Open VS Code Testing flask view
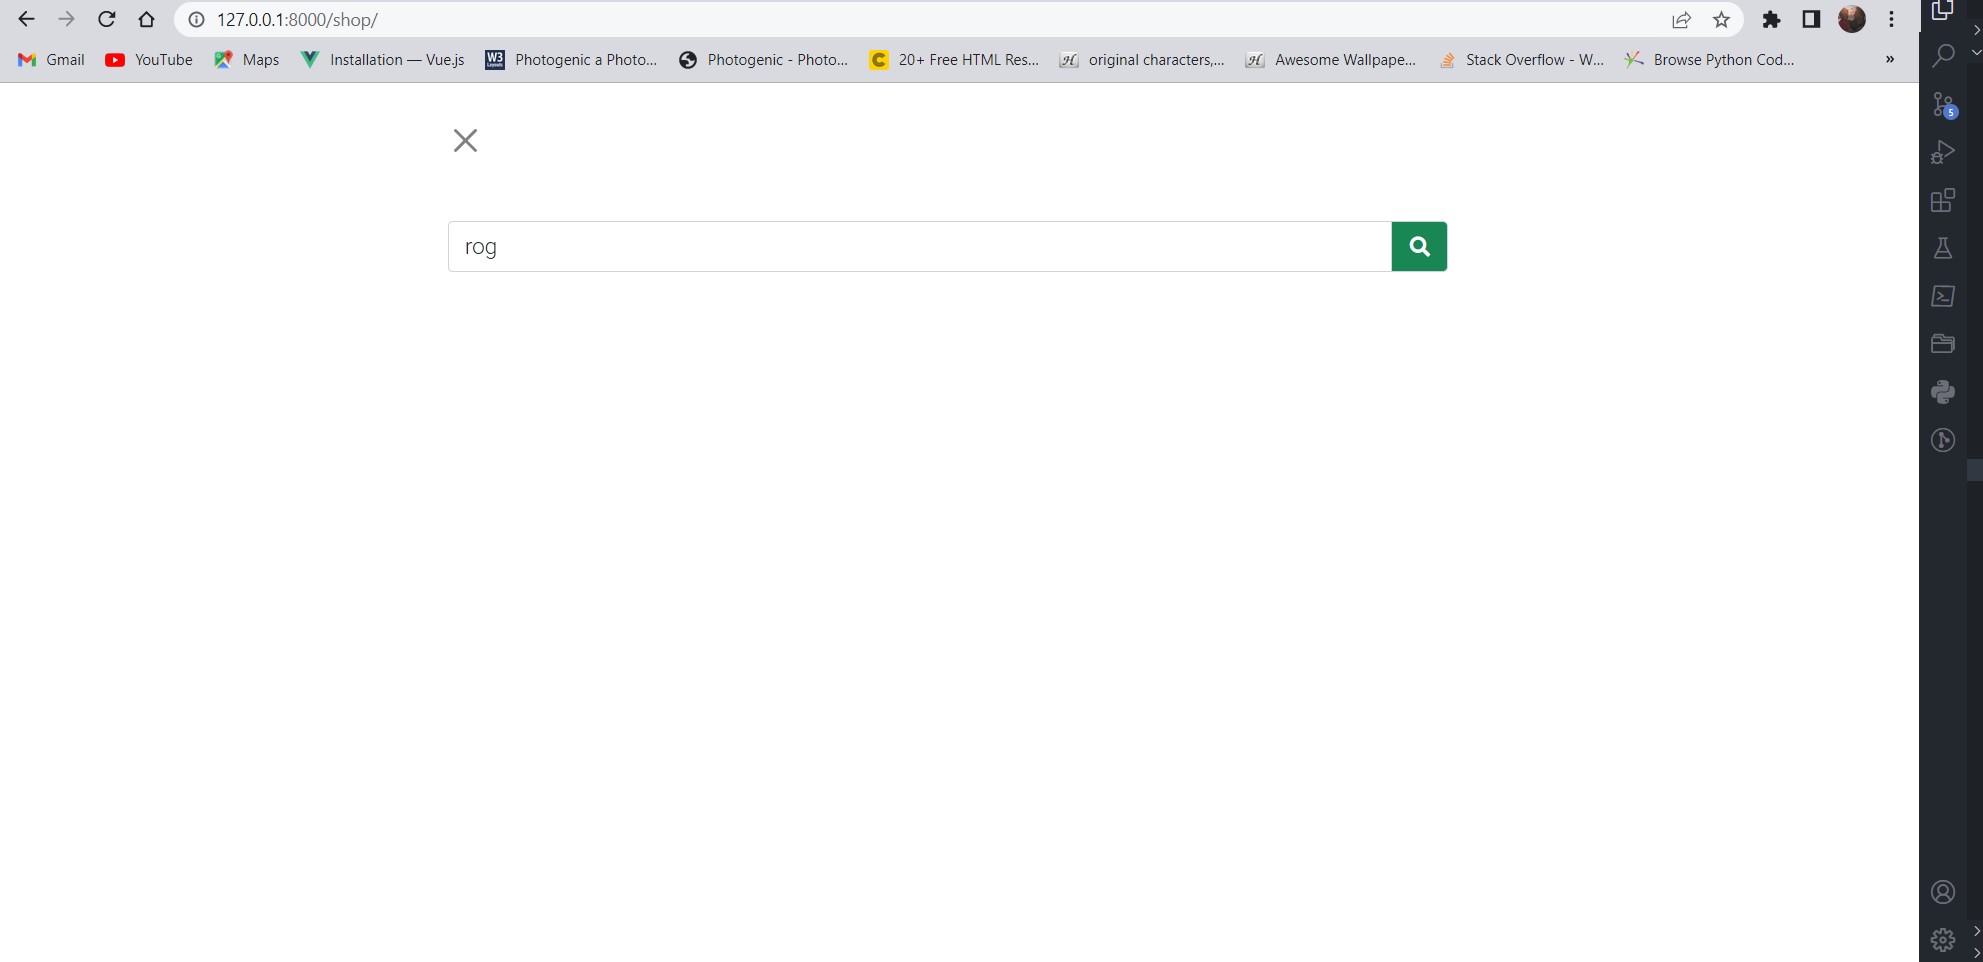 pyautogui.click(x=1943, y=248)
